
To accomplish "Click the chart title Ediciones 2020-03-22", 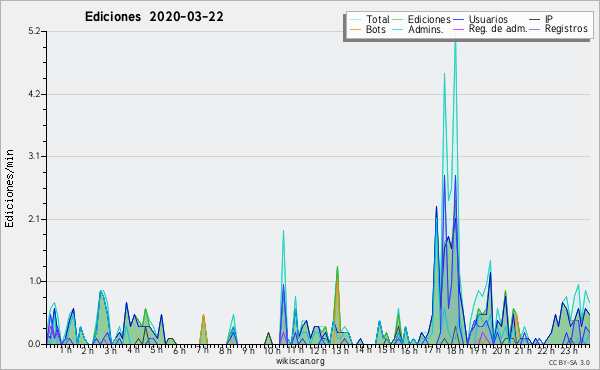I will [154, 17].
